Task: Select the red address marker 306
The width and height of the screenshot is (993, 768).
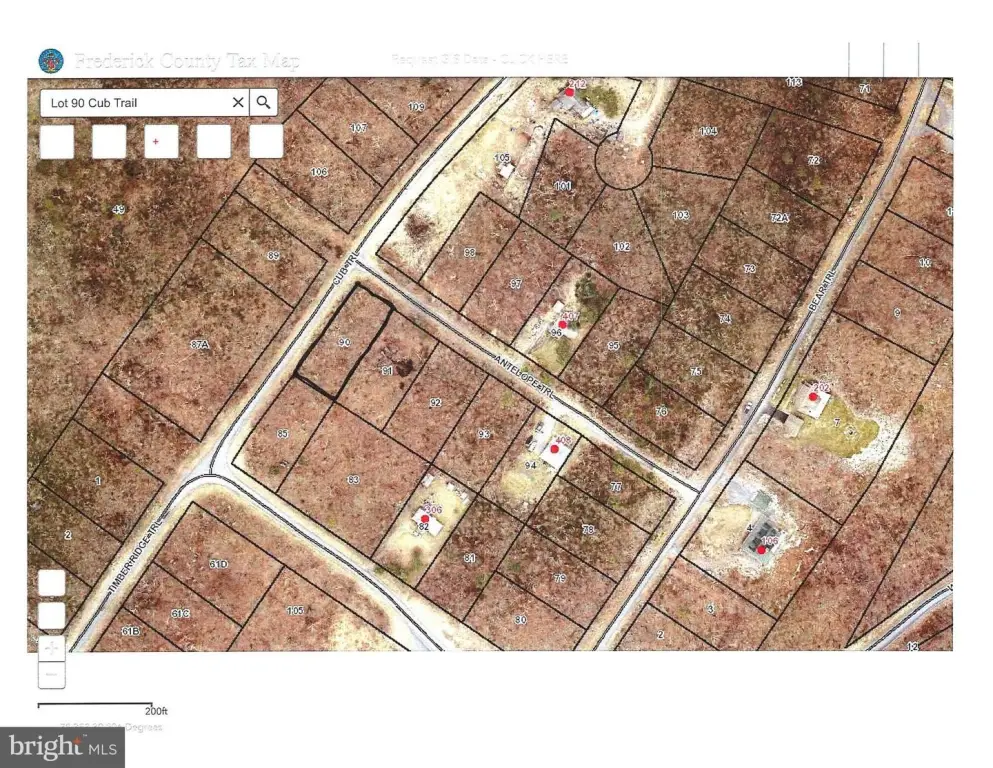Action: pyautogui.click(x=425, y=519)
